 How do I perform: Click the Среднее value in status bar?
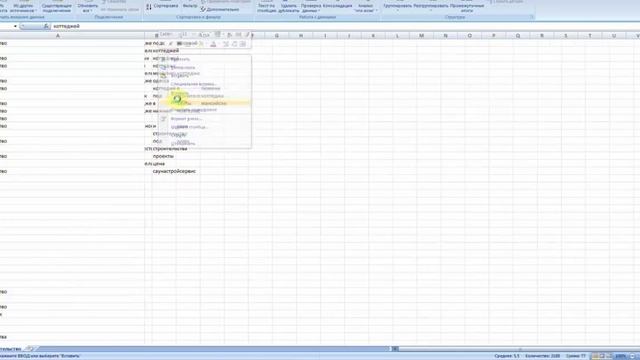click(507, 356)
